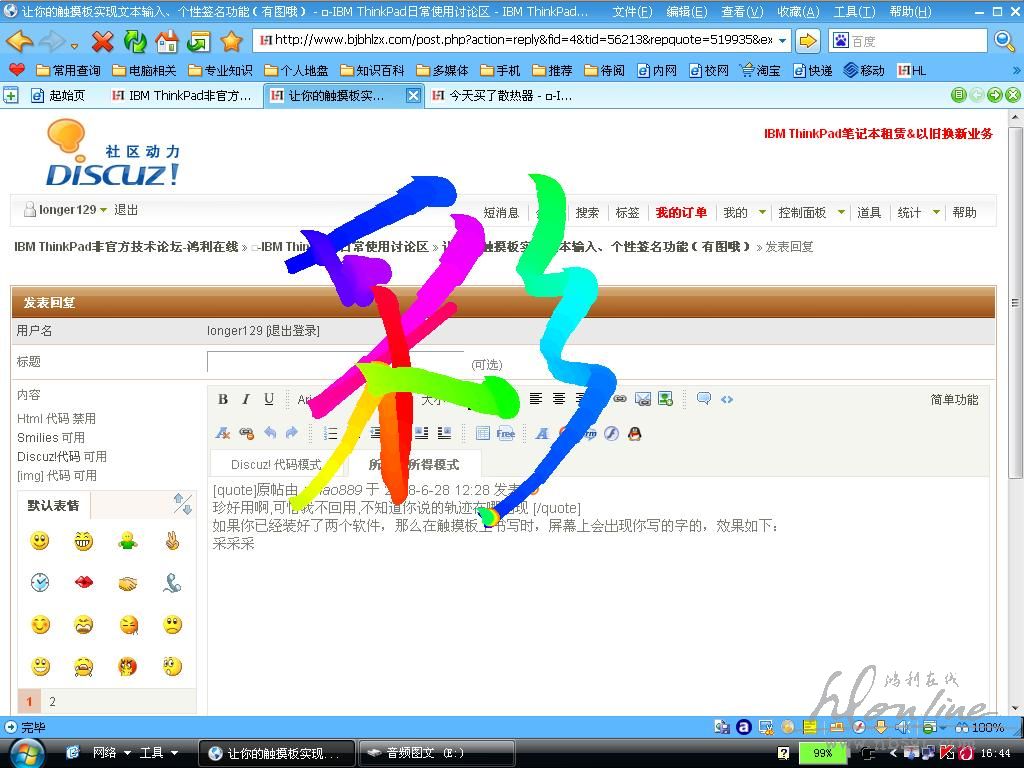
Task: Open the address bar URL dropdown
Action: pos(782,40)
